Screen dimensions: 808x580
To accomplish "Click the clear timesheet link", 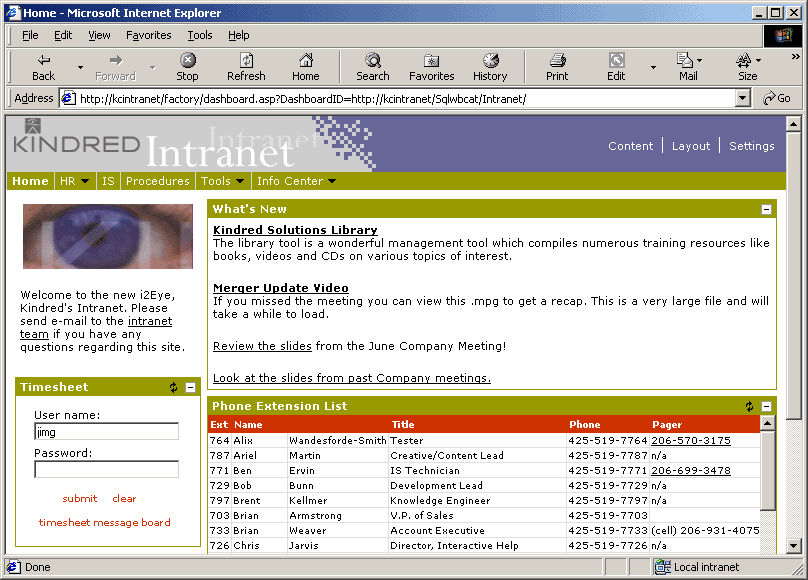I will point(124,499).
